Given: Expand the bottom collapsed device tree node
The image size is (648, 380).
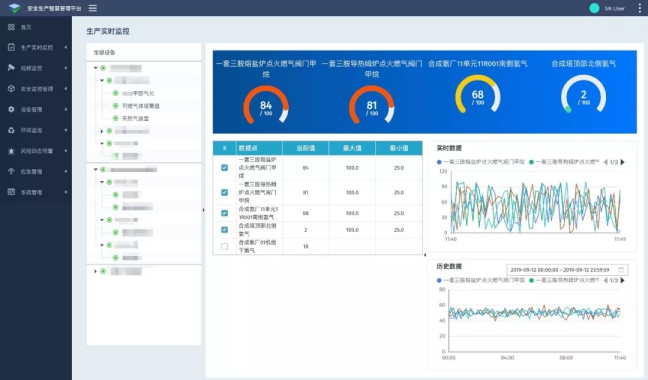Looking at the screenshot, I should point(95,271).
